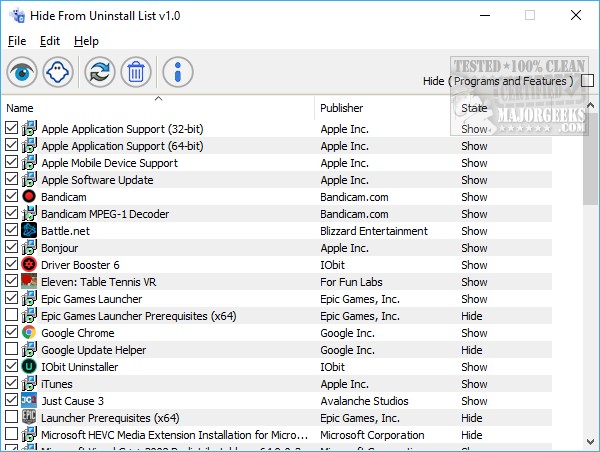Viewport: 600px width, 452px height.
Task: Select the Google Update Helper icon
Action: [x=29, y=349]
